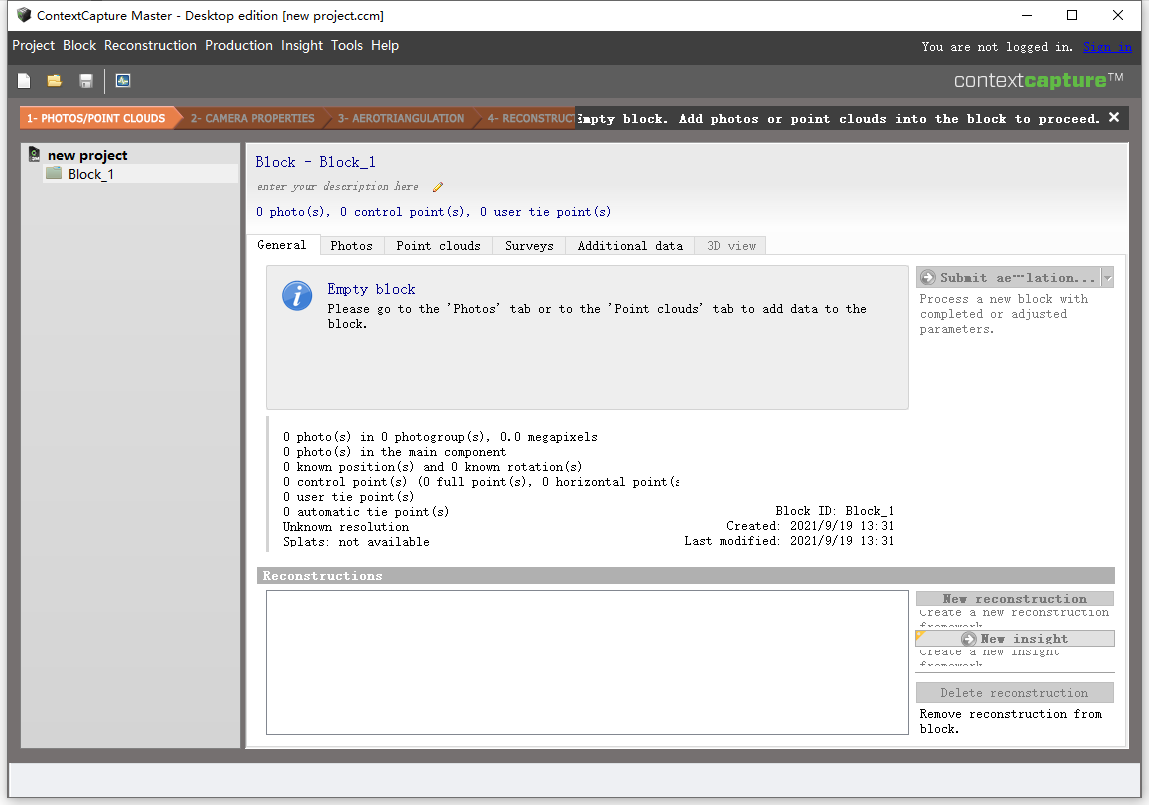Image resolution: width=1149 pixels, height=805 pixels.
Task: Click '0 automatic tie point(s)' line
Action: [366, 512]
